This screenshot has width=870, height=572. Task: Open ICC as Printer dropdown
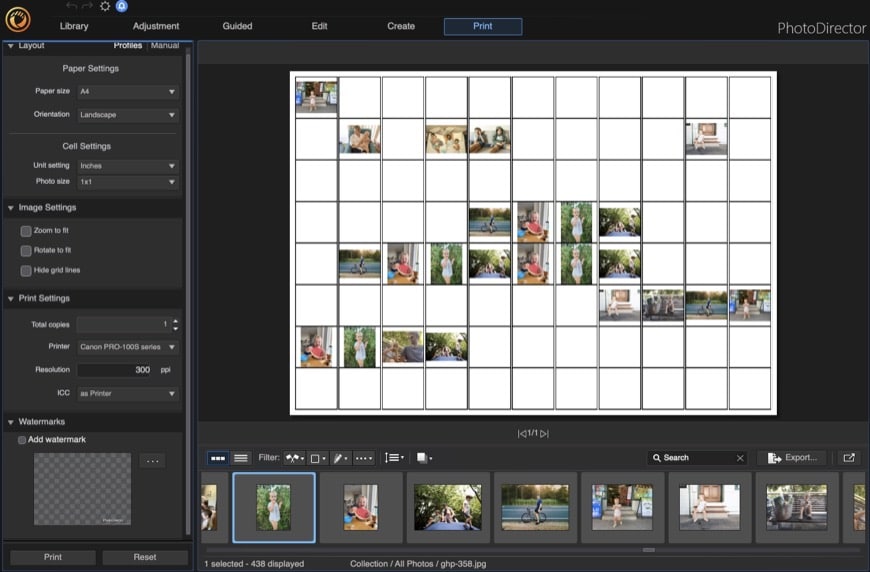128,393
